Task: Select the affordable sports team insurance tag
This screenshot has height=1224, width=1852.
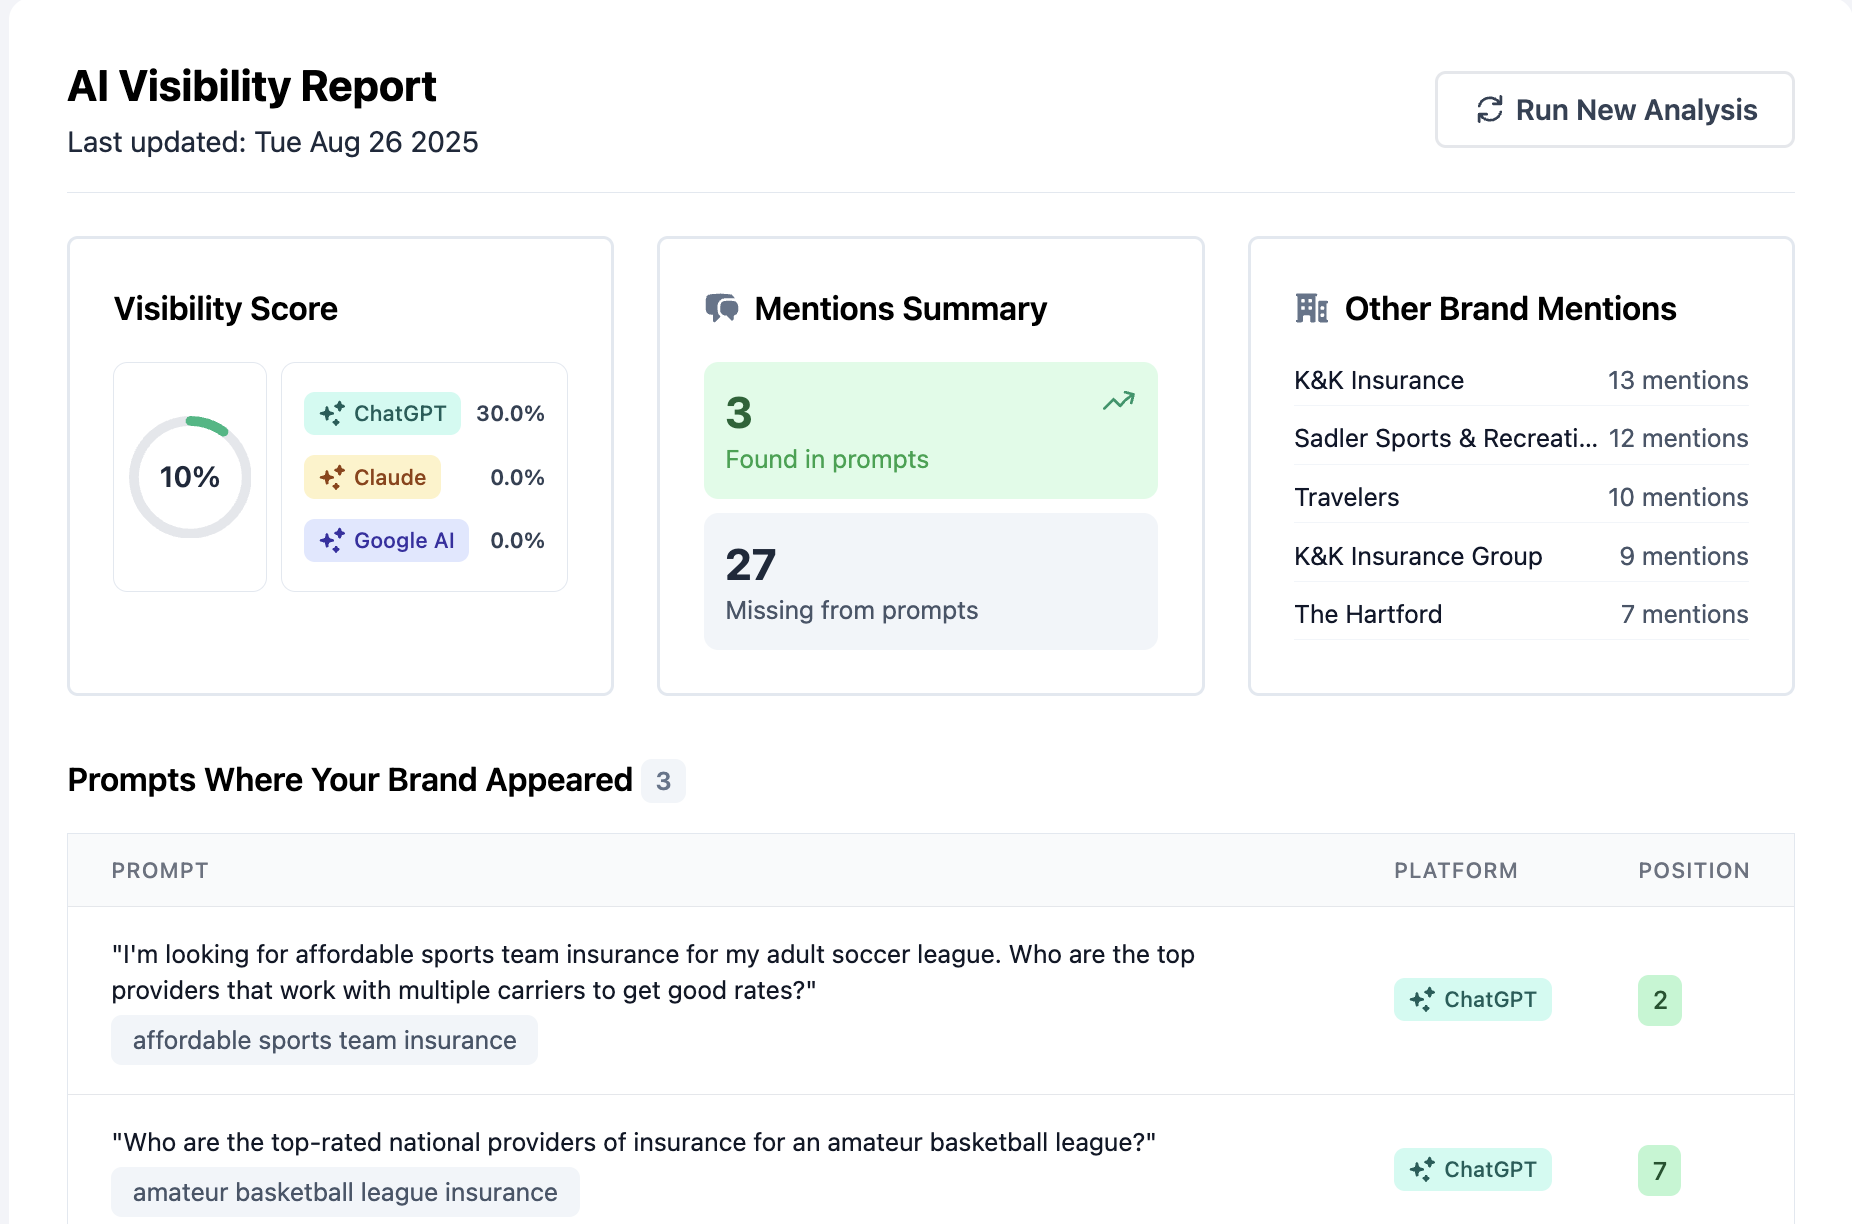Action: pos(324,1041)
